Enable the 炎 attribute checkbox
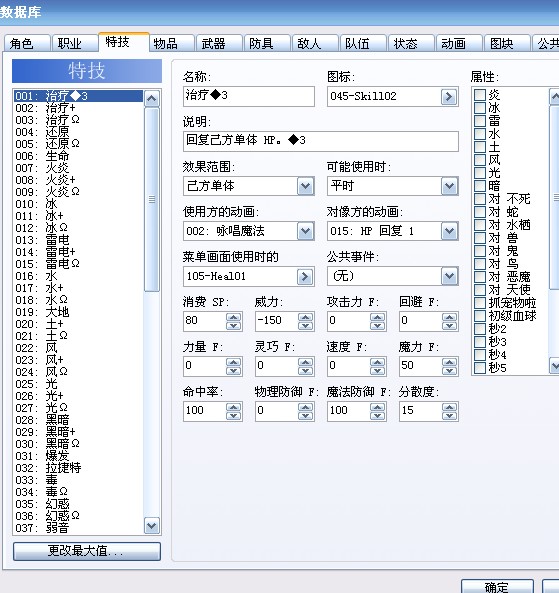Screen dimensions: 559x593 pyautogui.click(x=480, y=95)
